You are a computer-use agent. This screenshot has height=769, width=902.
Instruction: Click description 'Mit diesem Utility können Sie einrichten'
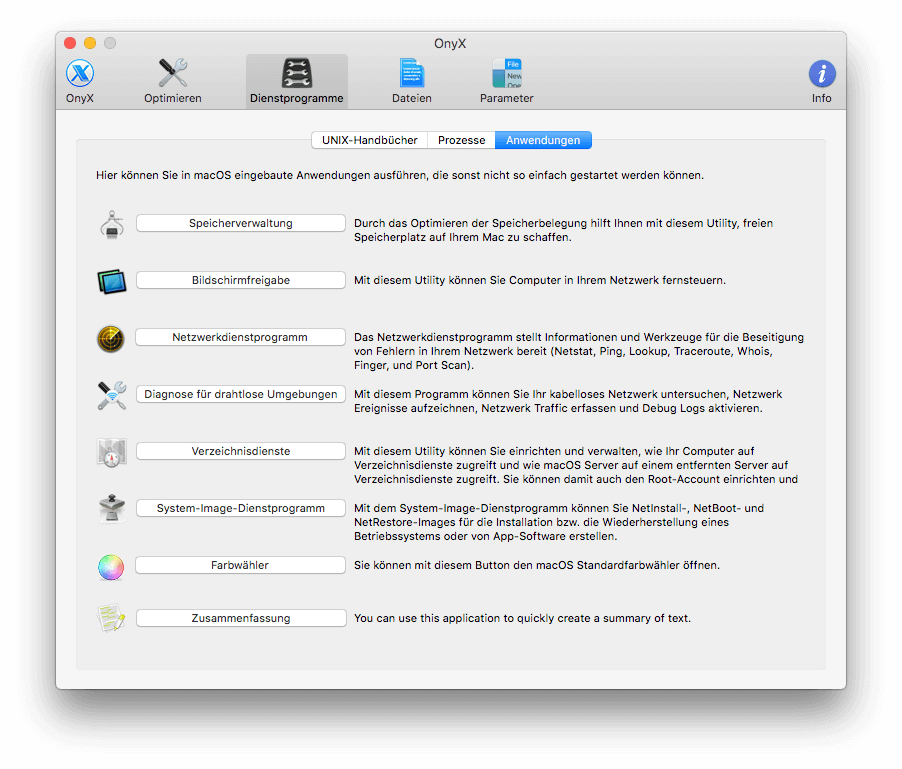(x=576, y=465)
